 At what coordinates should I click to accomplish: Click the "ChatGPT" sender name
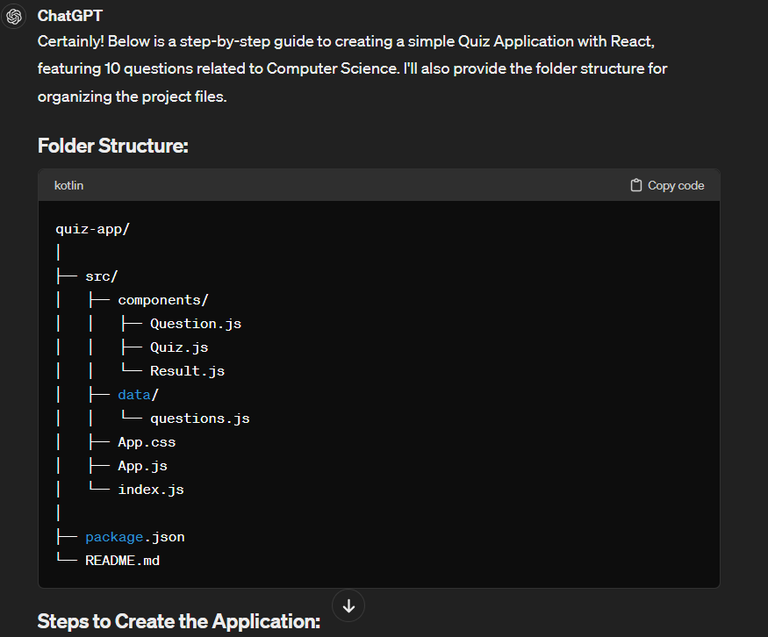tap(69, 16)
